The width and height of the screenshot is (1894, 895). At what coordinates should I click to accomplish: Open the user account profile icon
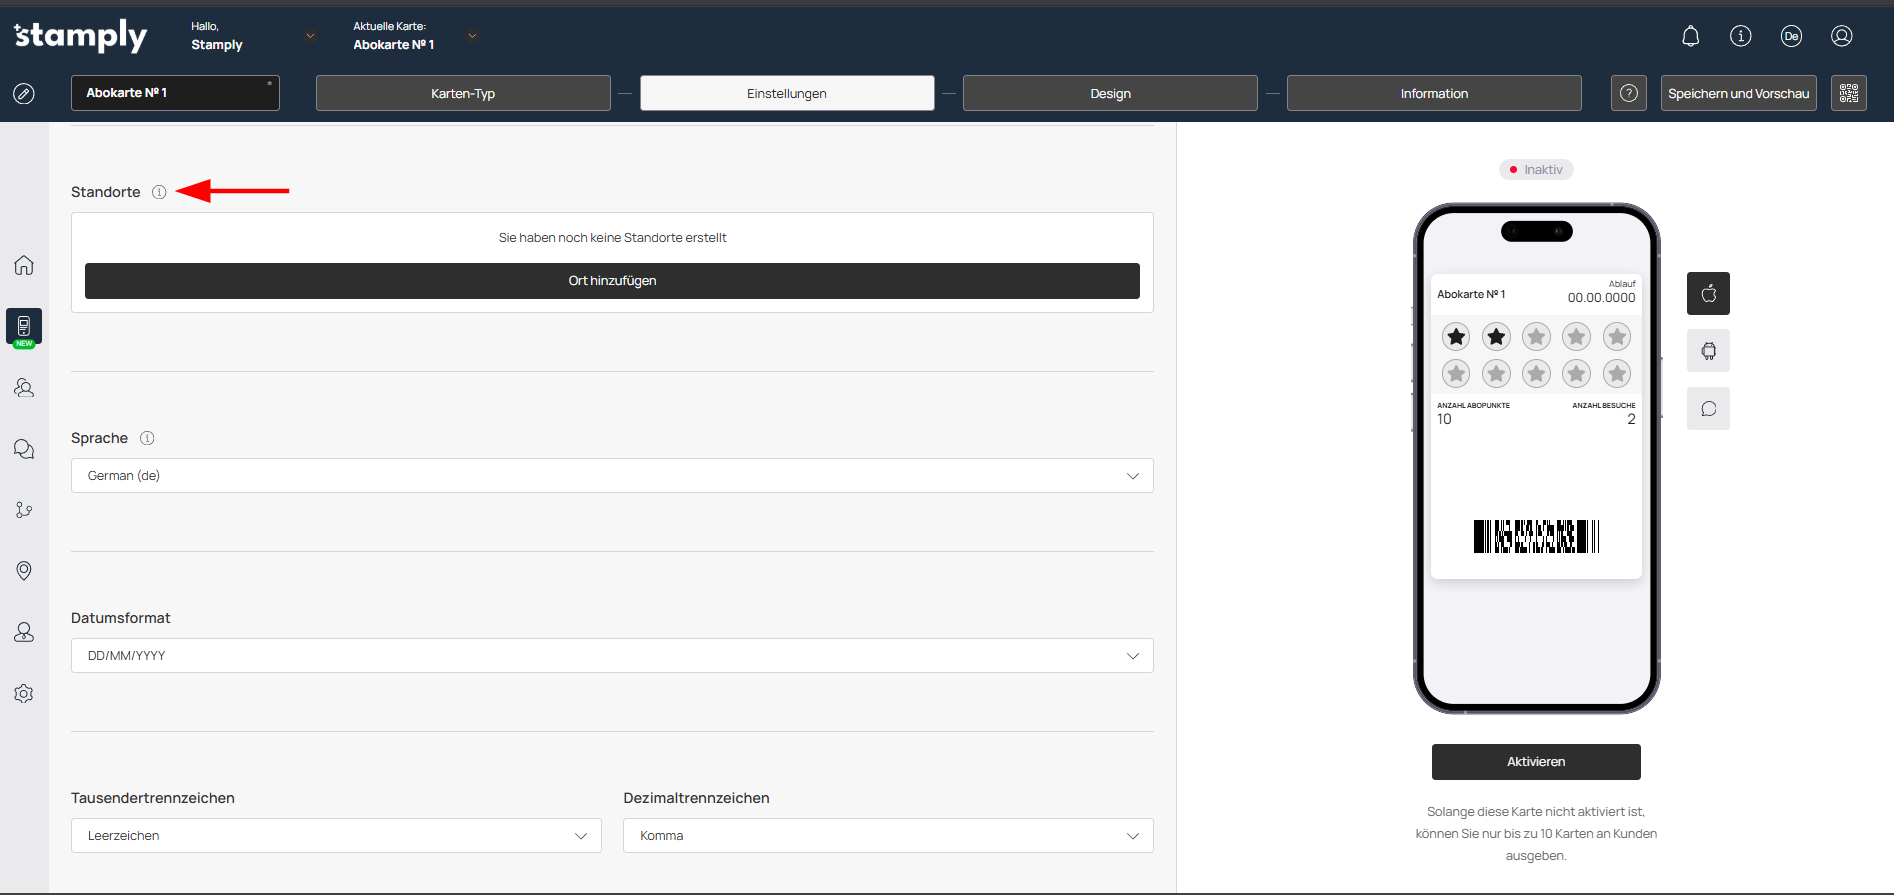point(1841,37)
